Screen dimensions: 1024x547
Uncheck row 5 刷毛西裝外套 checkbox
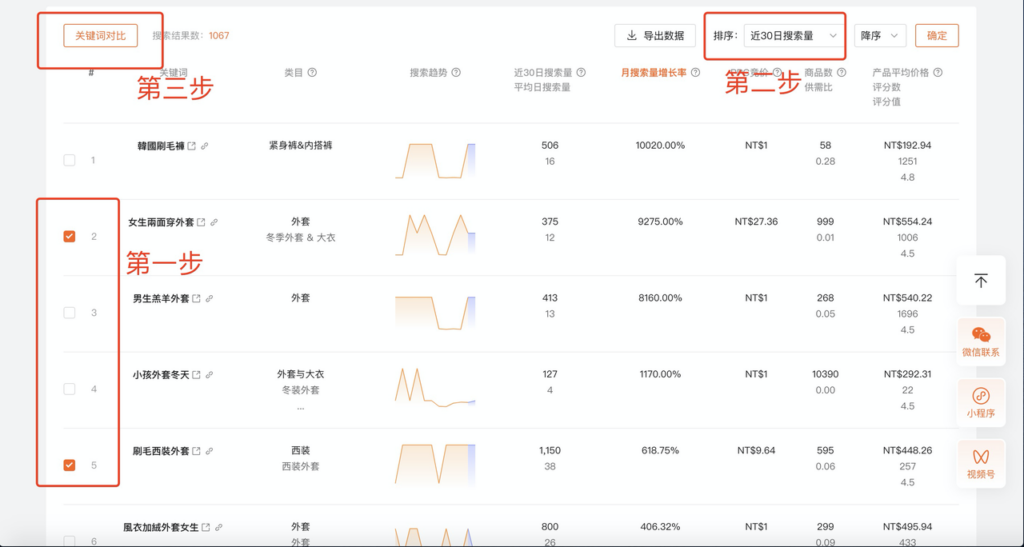click(69, 465)
